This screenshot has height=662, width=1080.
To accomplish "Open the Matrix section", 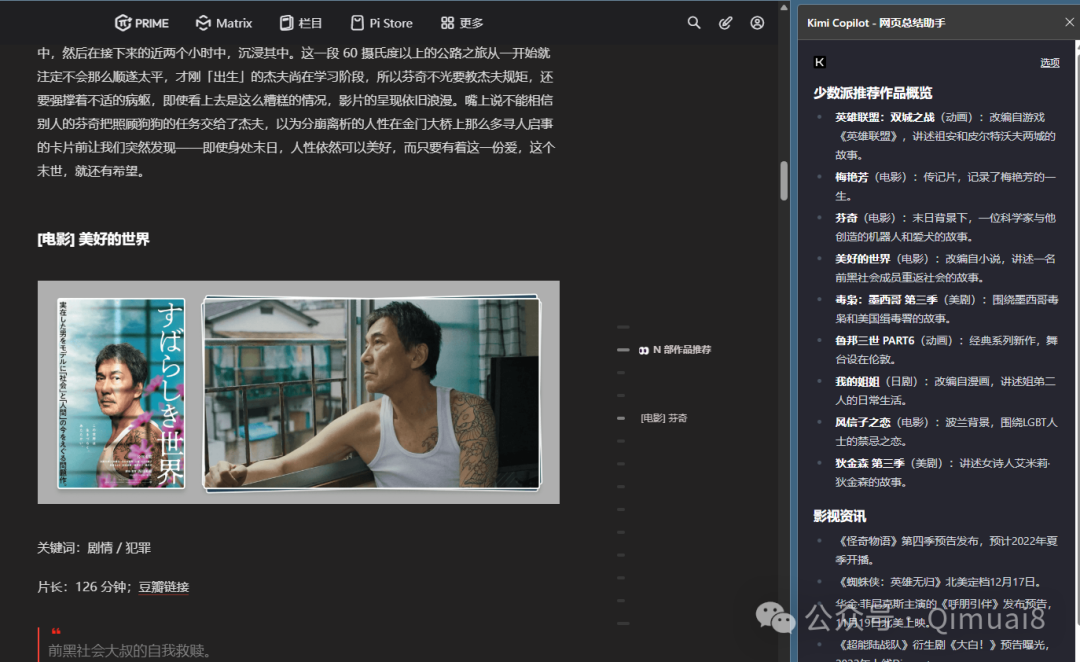I will [x=224, y=23].
